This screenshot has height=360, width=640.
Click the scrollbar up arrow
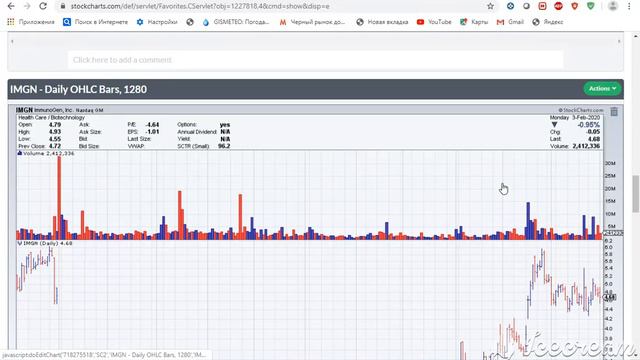tap(636, 36)
